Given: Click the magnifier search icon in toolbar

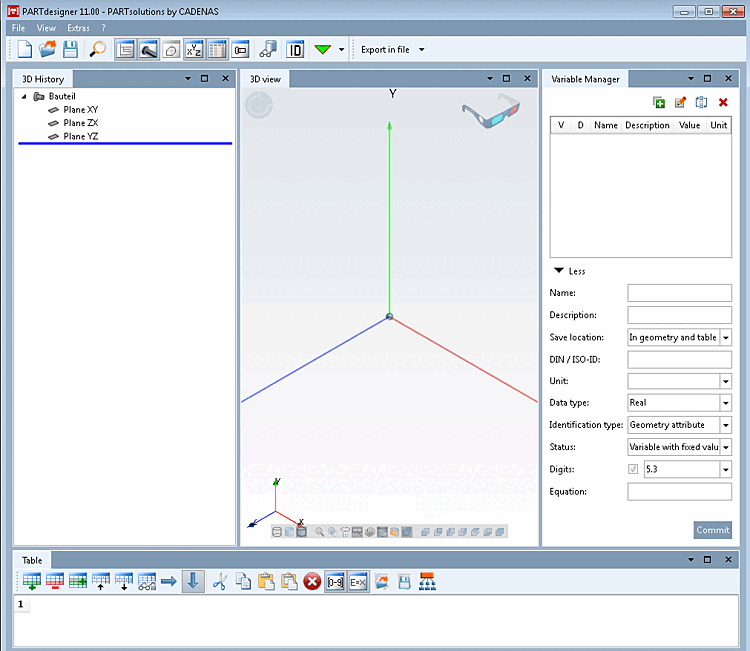Looking at the screenshot, I should (98, 49).
